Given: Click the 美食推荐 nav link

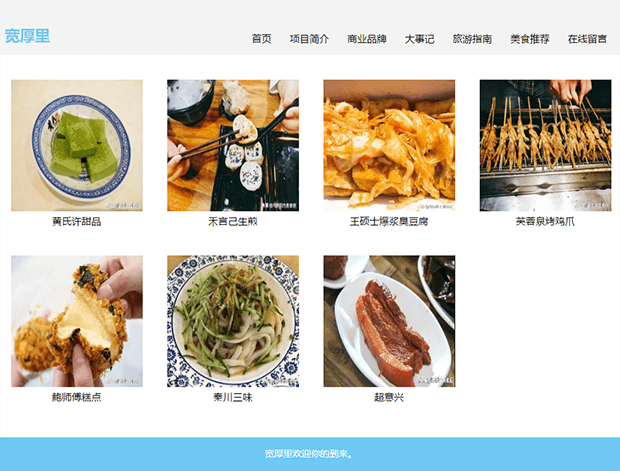Looking at the screenshot, I should pyautogui.click(x=530, y=39).
